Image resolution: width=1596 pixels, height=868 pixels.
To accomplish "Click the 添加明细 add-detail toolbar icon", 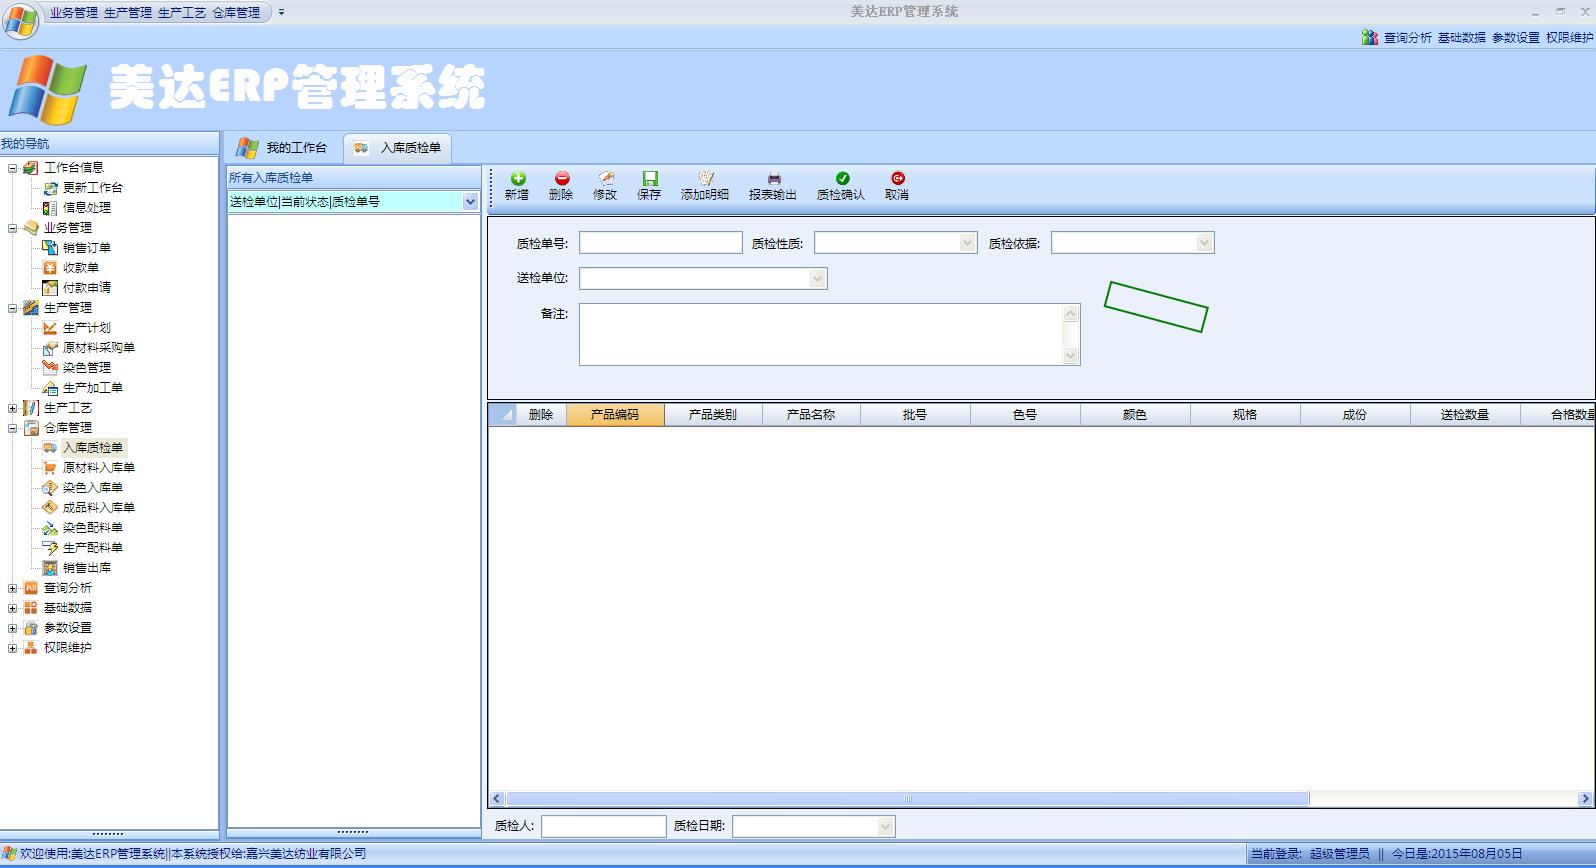I will 705,178.
